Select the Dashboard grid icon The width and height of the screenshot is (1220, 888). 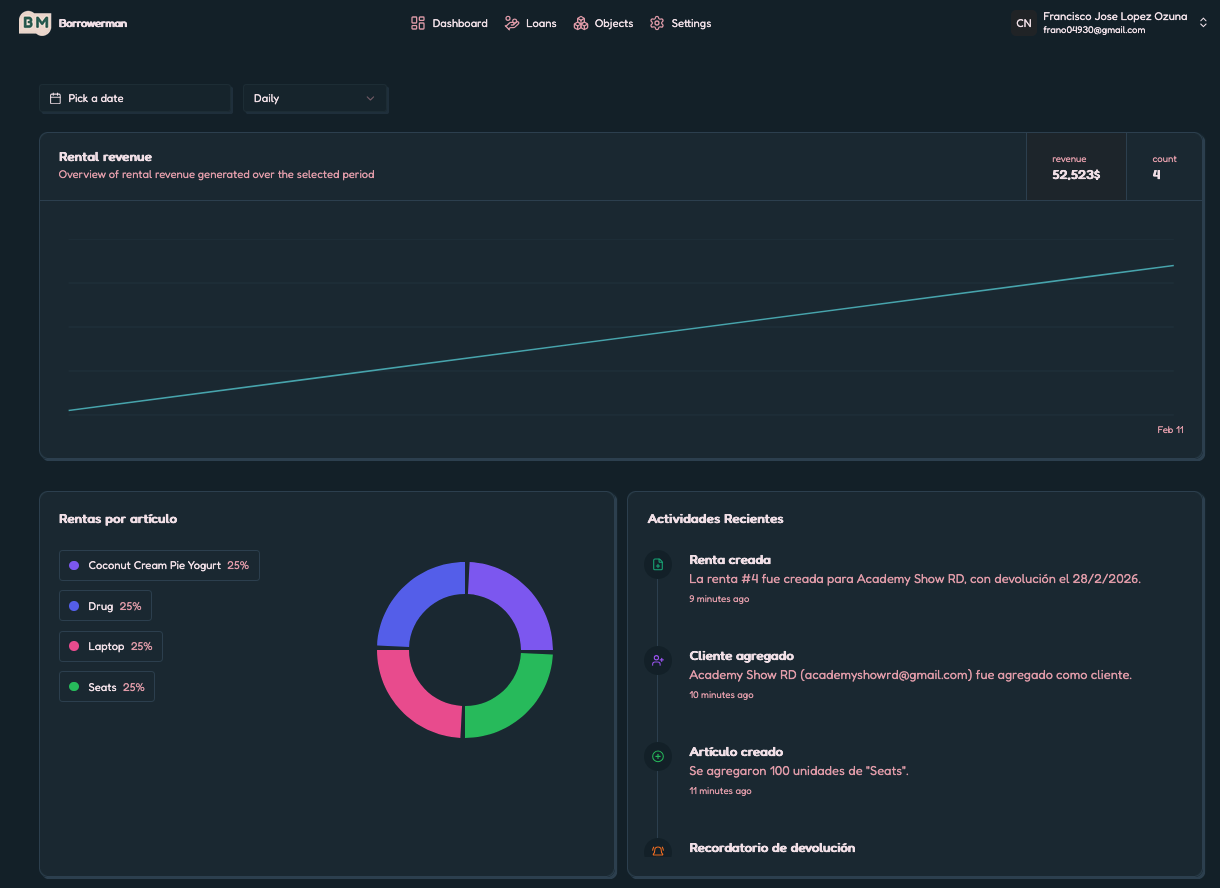pyautogui.click(x=417, y=22)
